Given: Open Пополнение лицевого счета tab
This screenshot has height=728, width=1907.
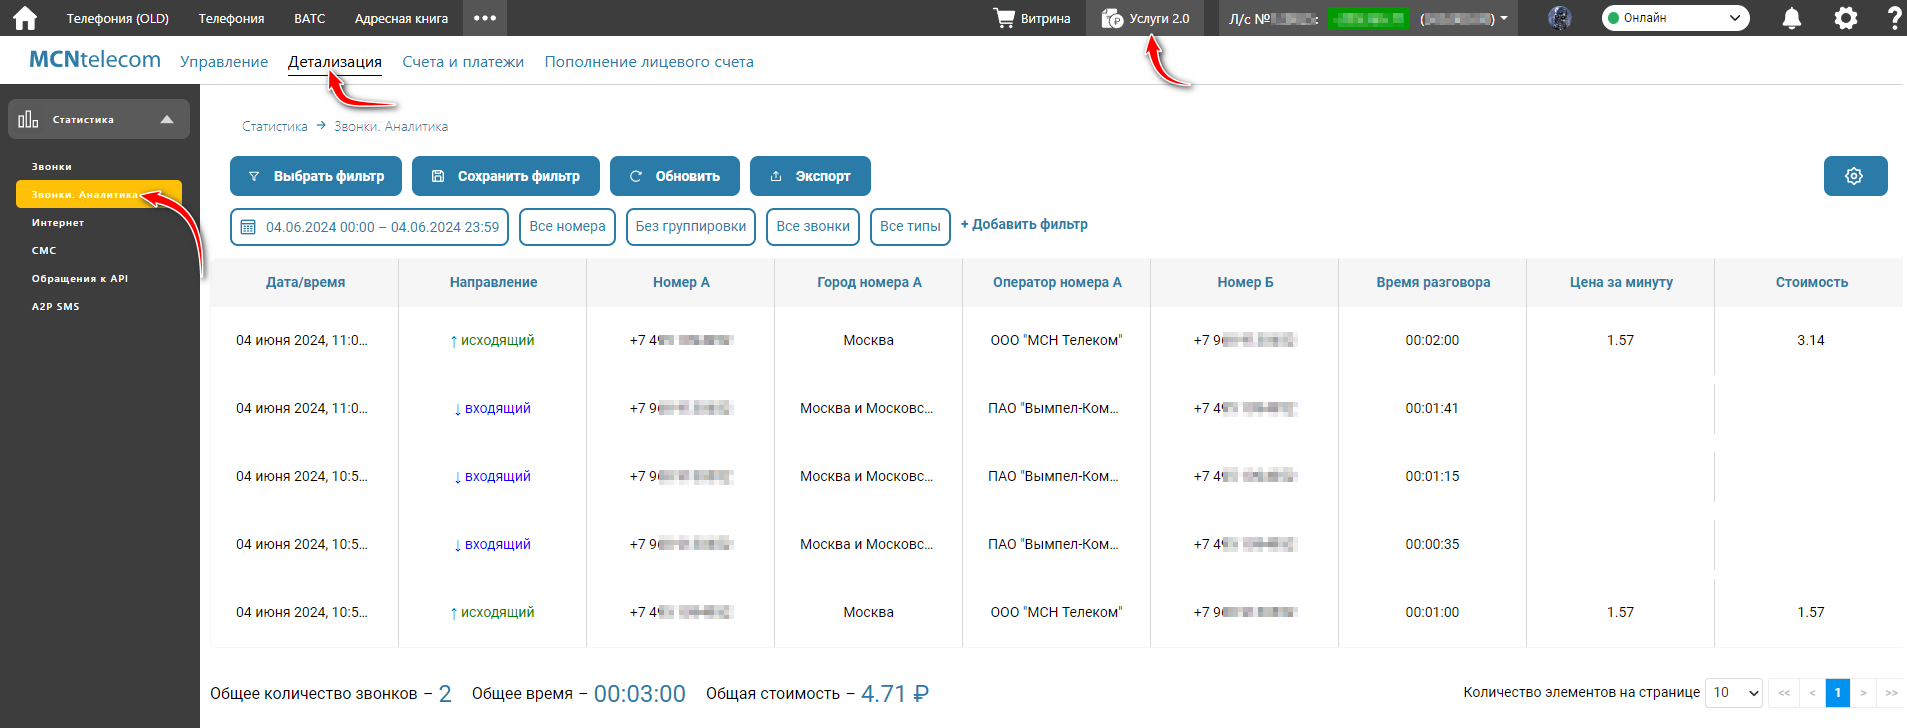Looking at the screenshot, I should pos(649,62).
